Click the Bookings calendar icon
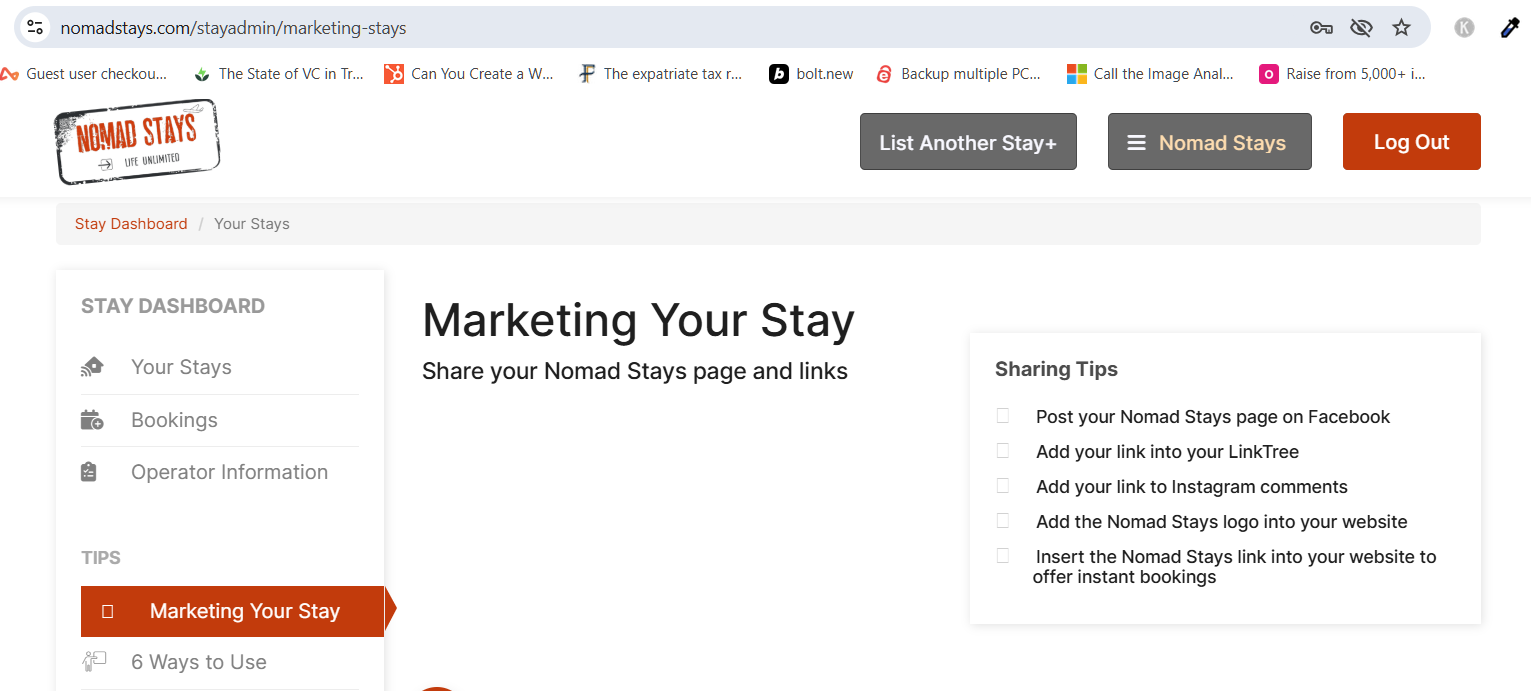 (92, 420)
